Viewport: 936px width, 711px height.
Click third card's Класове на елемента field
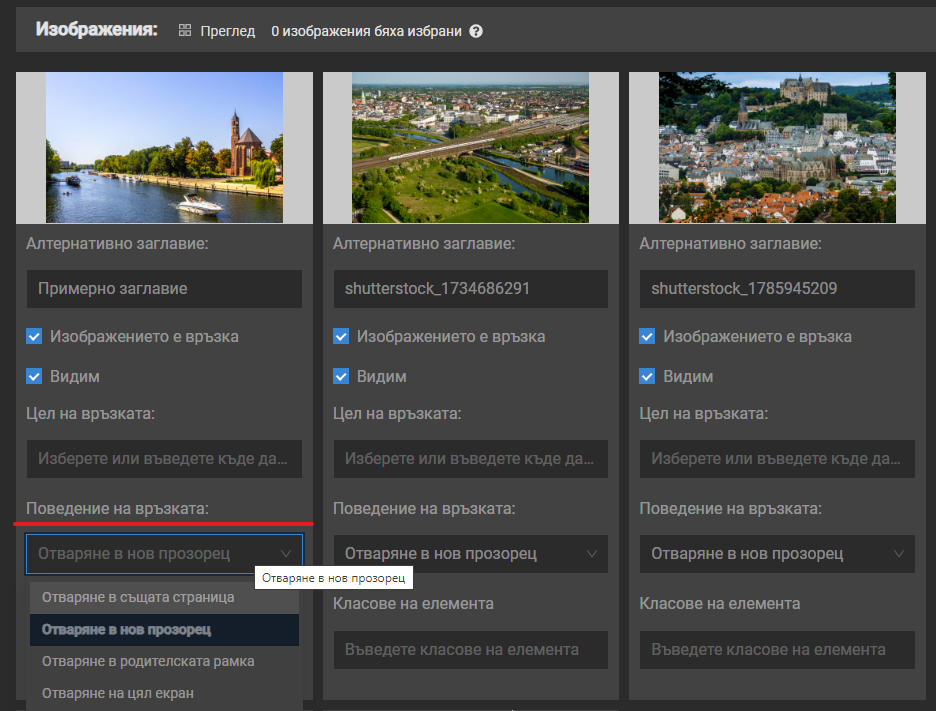[x=777, y=649]
